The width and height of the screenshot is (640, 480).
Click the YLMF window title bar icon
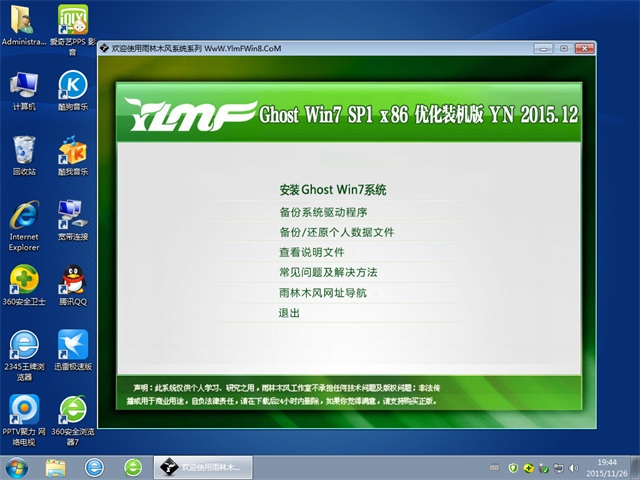tap(104, 48)
